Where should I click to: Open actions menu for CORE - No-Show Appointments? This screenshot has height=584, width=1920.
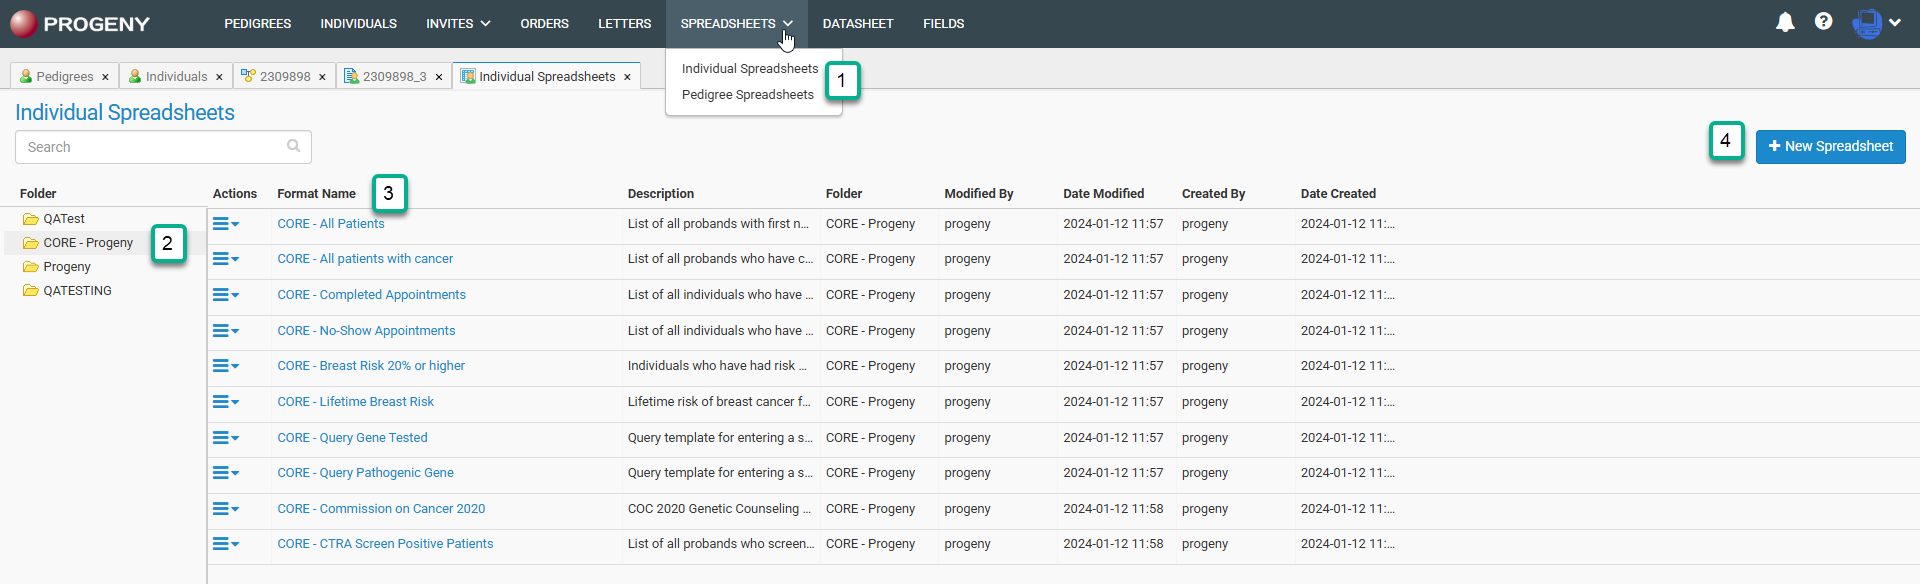coord(226,331)
